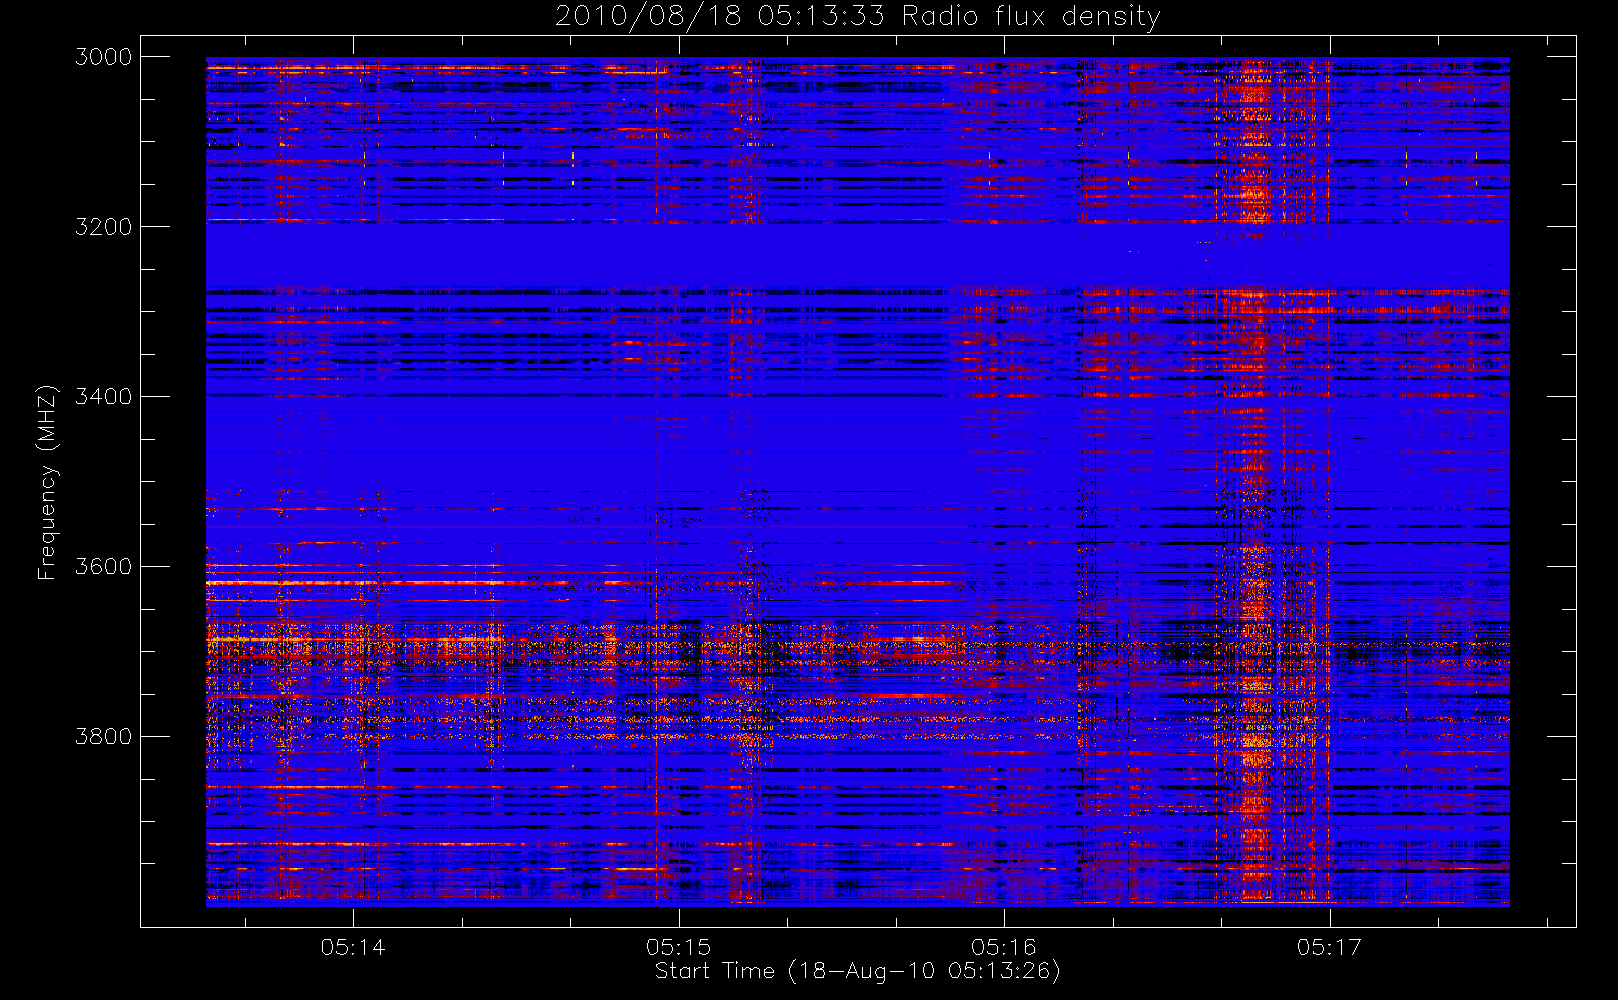
Task: Click the 3400 frequency tick label
Action: [104, 397]
